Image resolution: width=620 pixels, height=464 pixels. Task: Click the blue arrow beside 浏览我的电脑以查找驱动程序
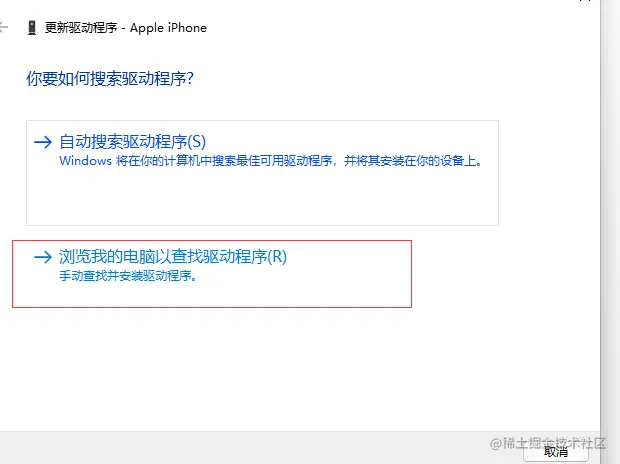tap(43, 257)
